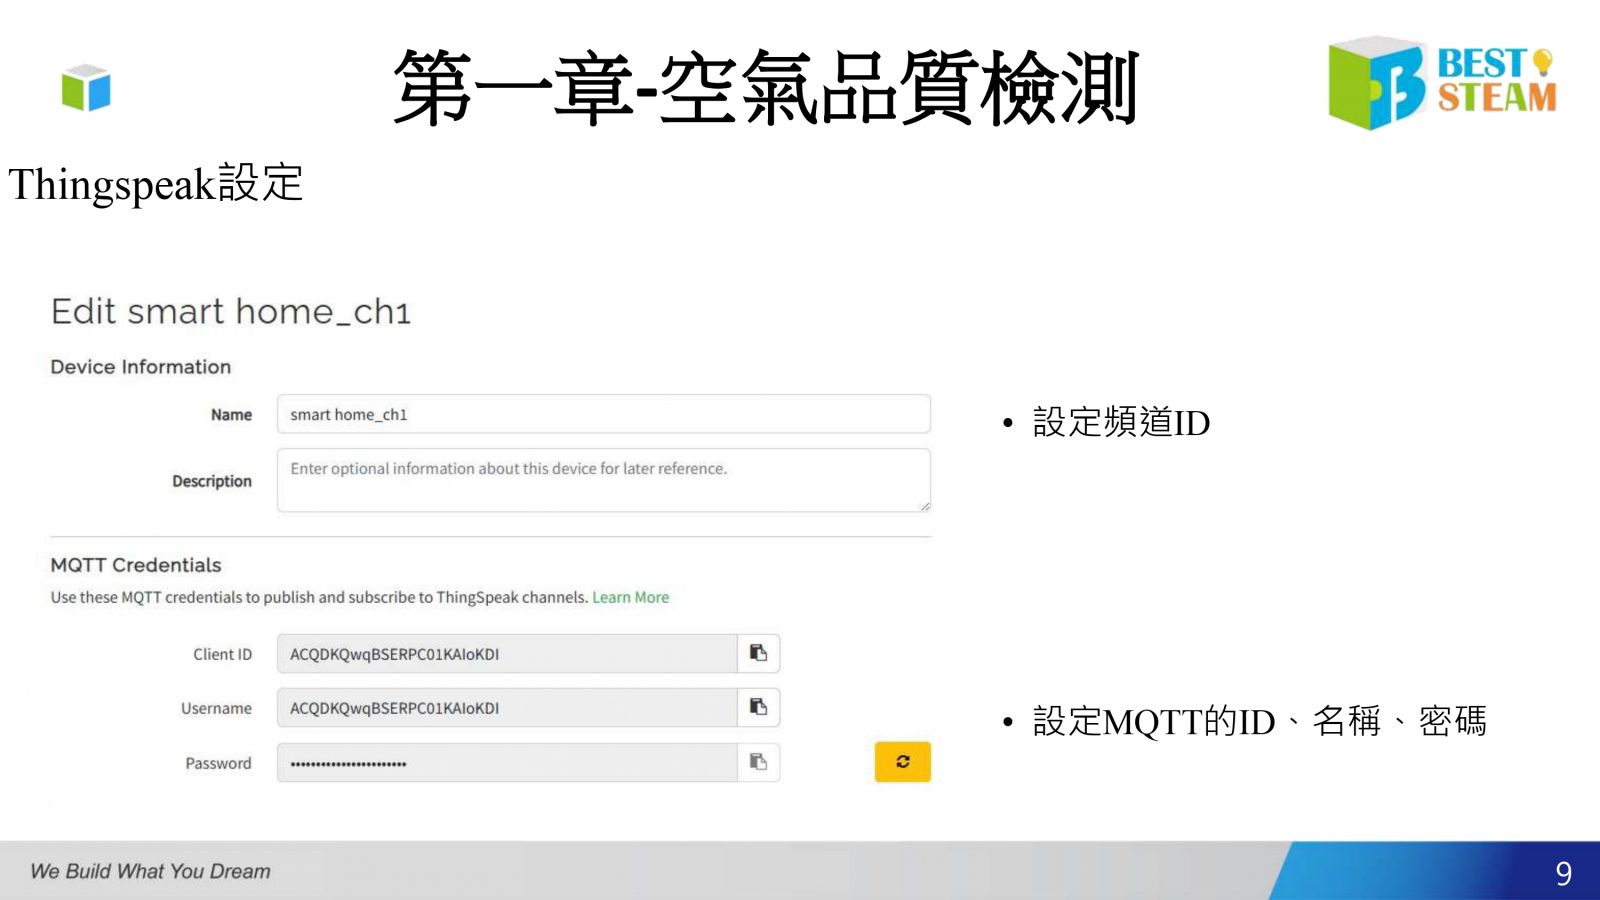The width and height of the screenshot is (1600, 900).
Task: Click the Thingspeak設定 subtitle
Action: click(156, 184)
